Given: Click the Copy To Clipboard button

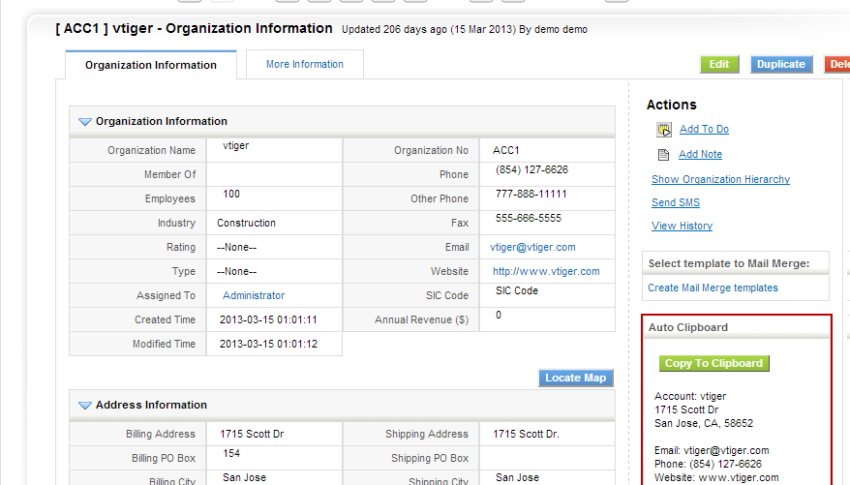Looking at the screenshot, I should 714,363.
